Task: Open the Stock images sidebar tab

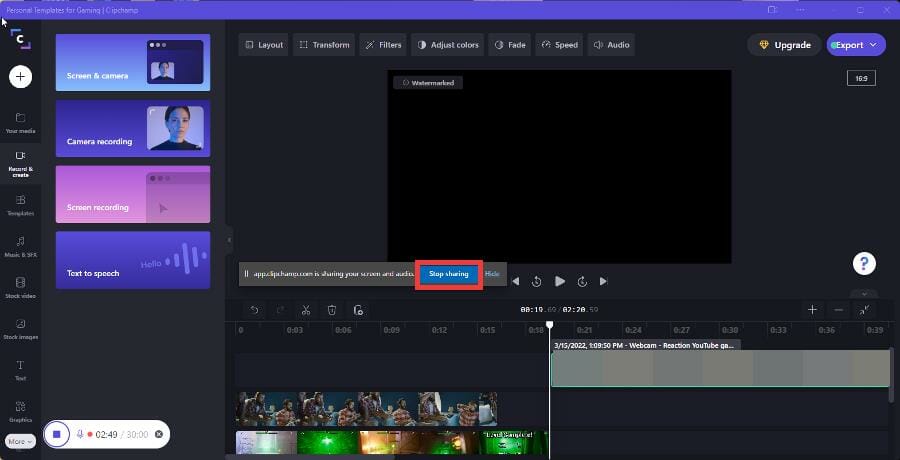Action: coord(20,329)
